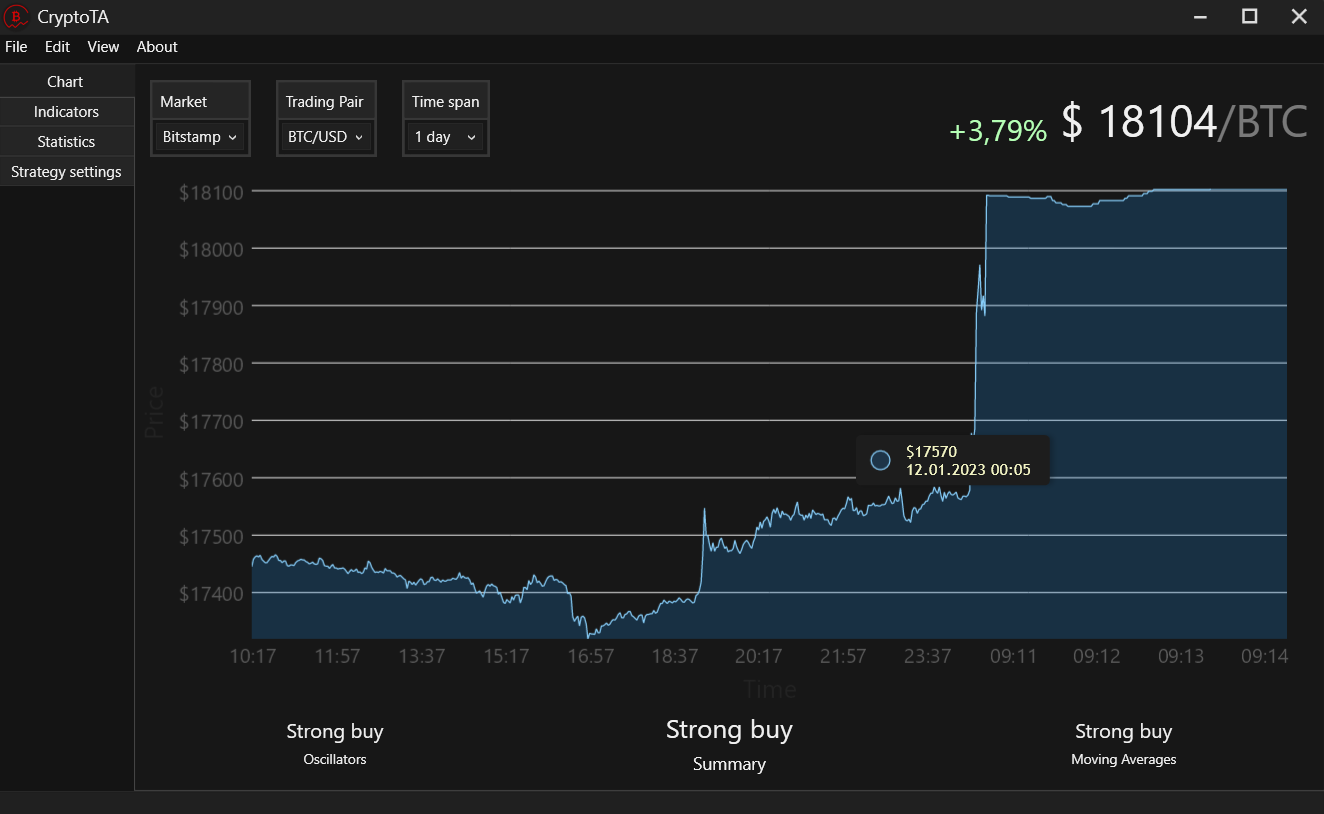Expand the Bitstamp market dropdown
Screen dimensions: 1324x814
tap(200, 137)
